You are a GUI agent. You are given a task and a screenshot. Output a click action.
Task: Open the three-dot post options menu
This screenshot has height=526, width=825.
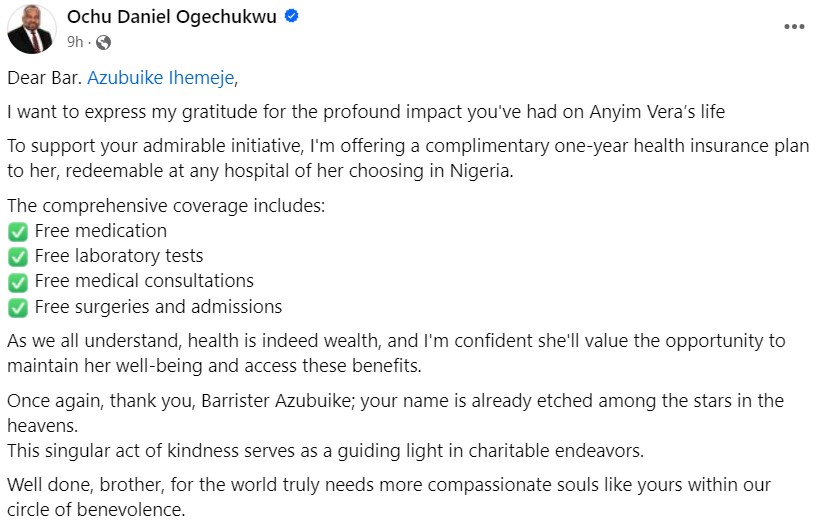(792, 27)
